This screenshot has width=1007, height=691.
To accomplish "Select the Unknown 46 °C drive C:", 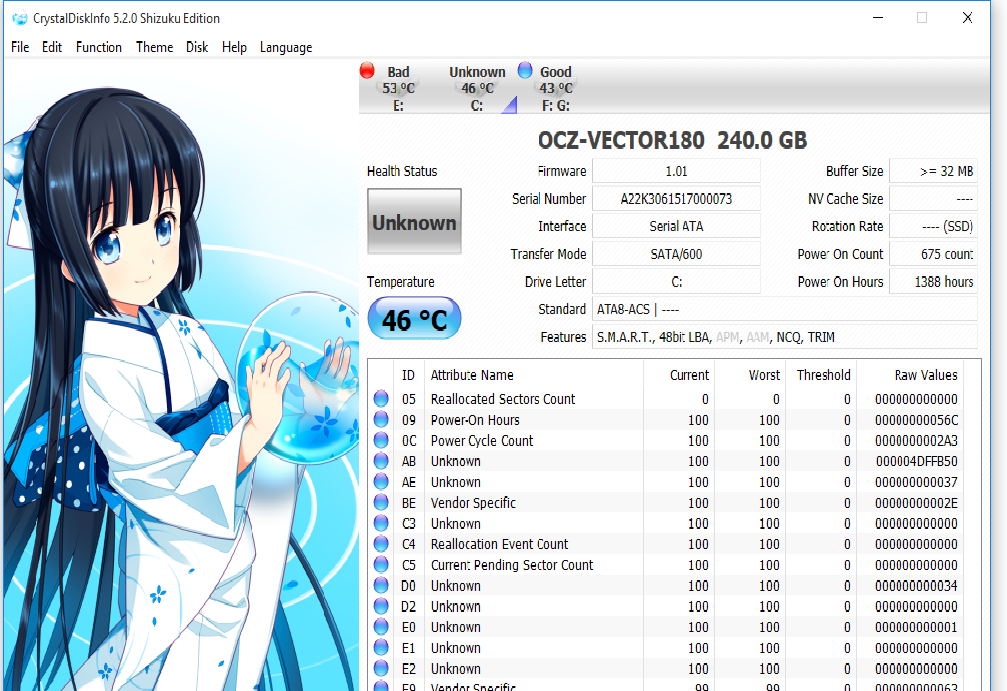I will tap(477, 89).
